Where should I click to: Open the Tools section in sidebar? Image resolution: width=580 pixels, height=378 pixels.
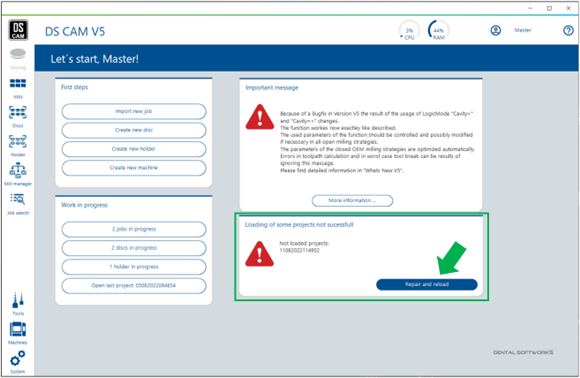(x=18, y=304)
